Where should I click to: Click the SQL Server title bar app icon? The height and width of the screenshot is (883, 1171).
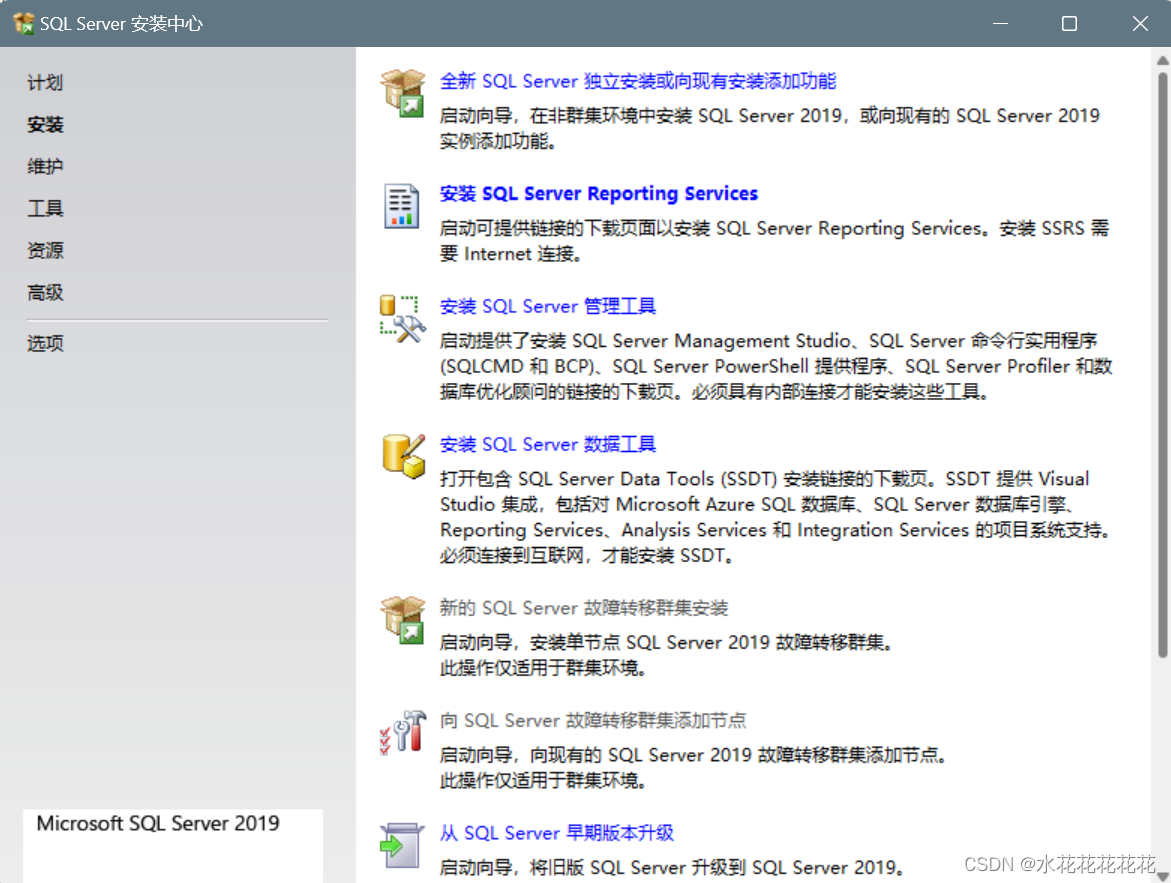pyautogui.click(x=23, y=23)
